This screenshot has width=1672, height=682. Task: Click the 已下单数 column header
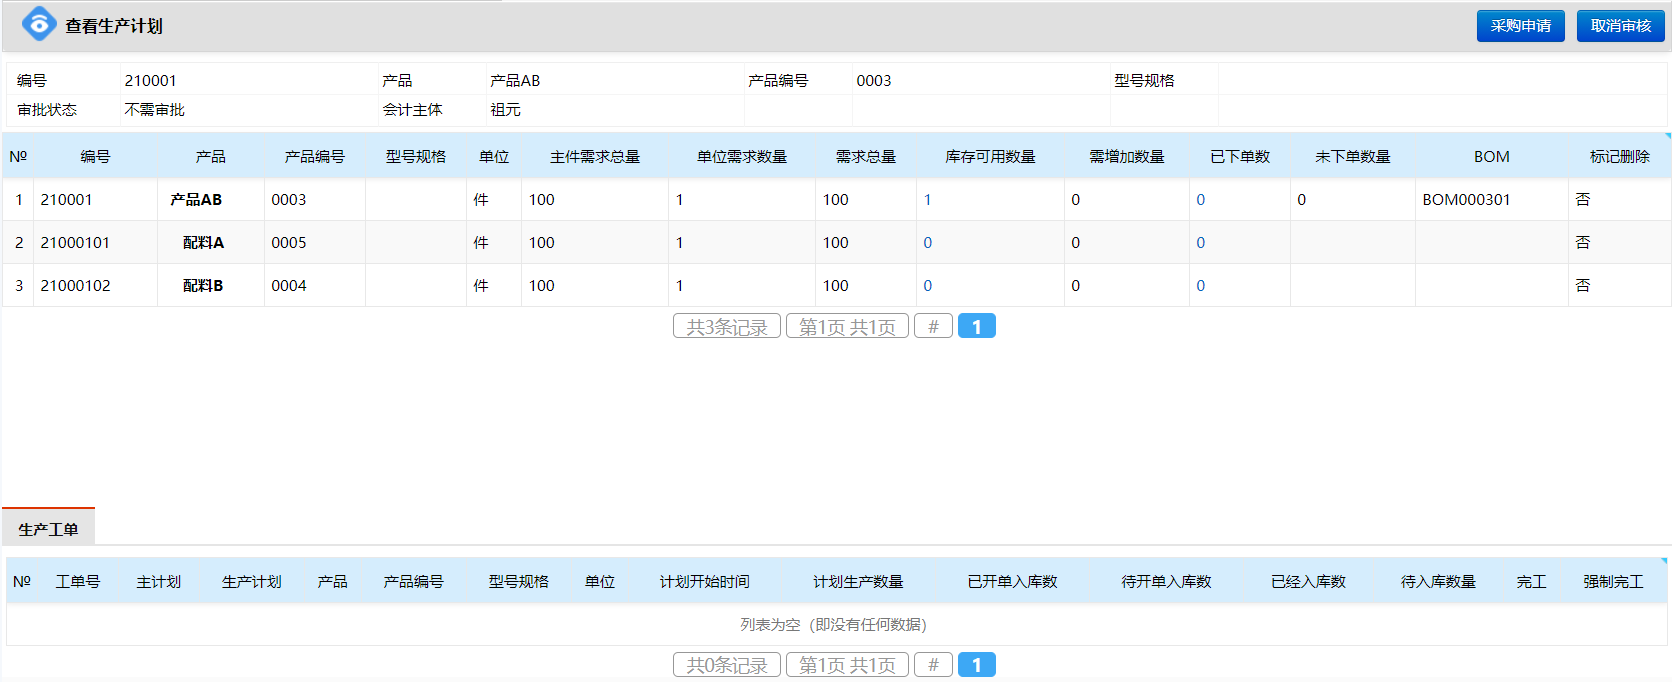click(1239, 157)
